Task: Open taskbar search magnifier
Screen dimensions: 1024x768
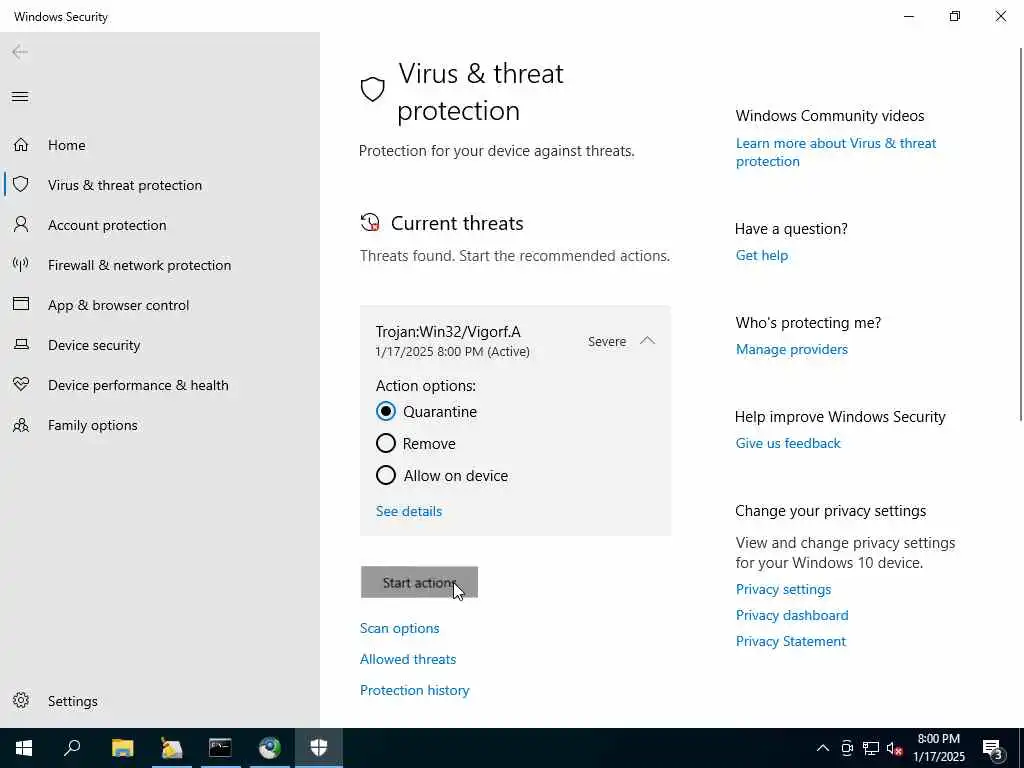Action: point(72,748)
